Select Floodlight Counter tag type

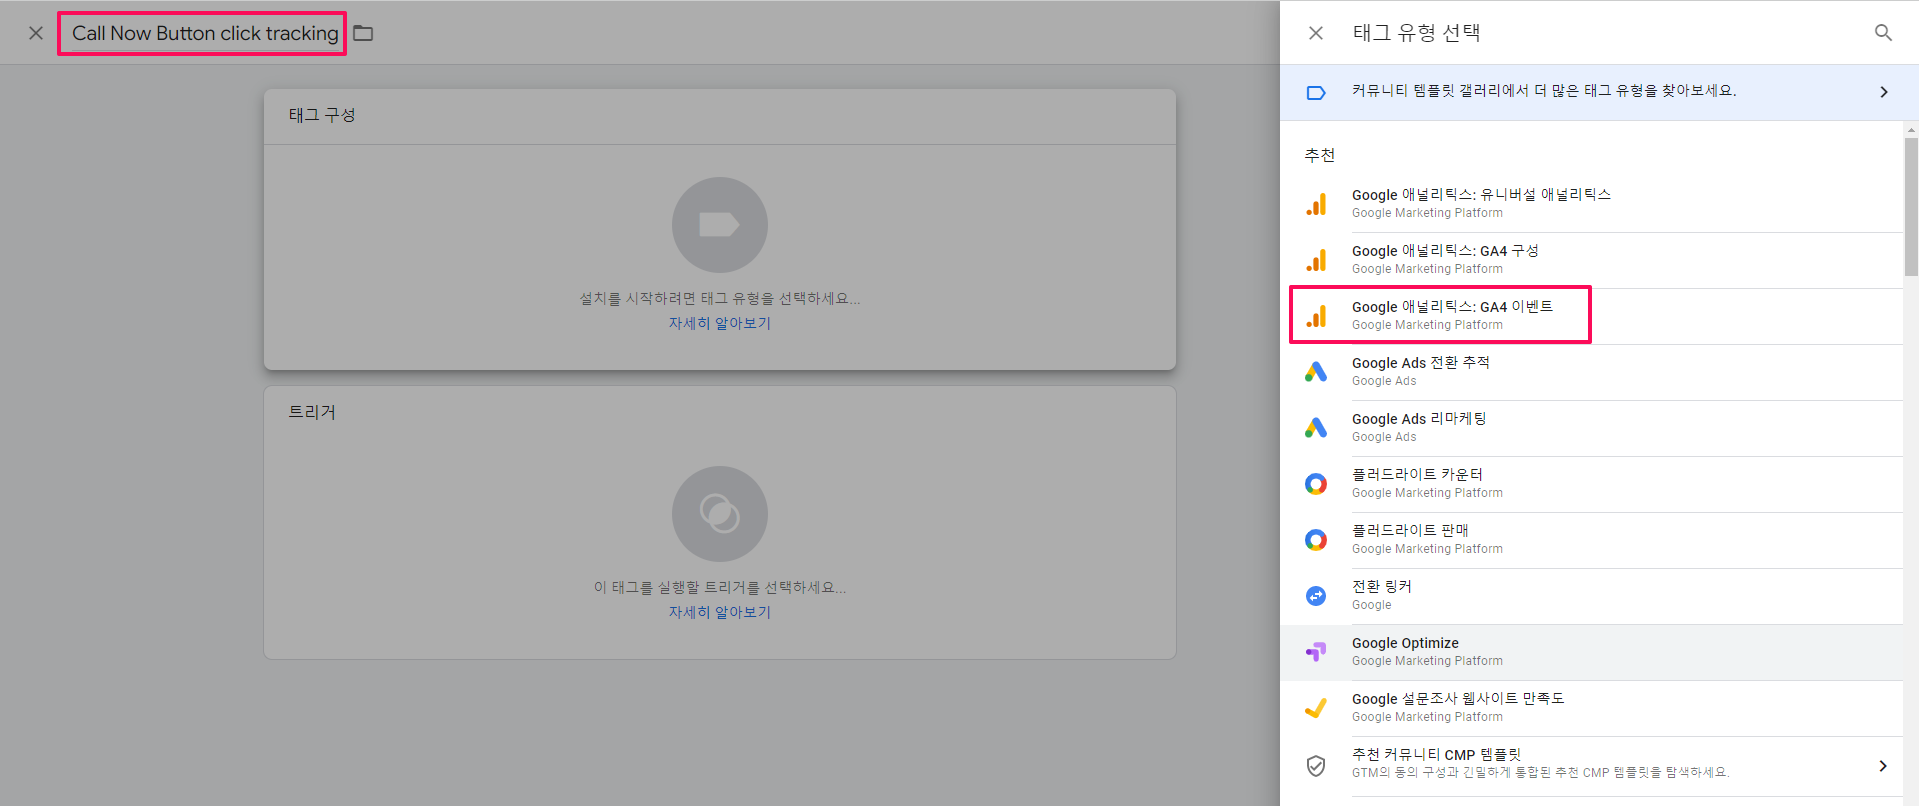click(x=1592, y=484)
